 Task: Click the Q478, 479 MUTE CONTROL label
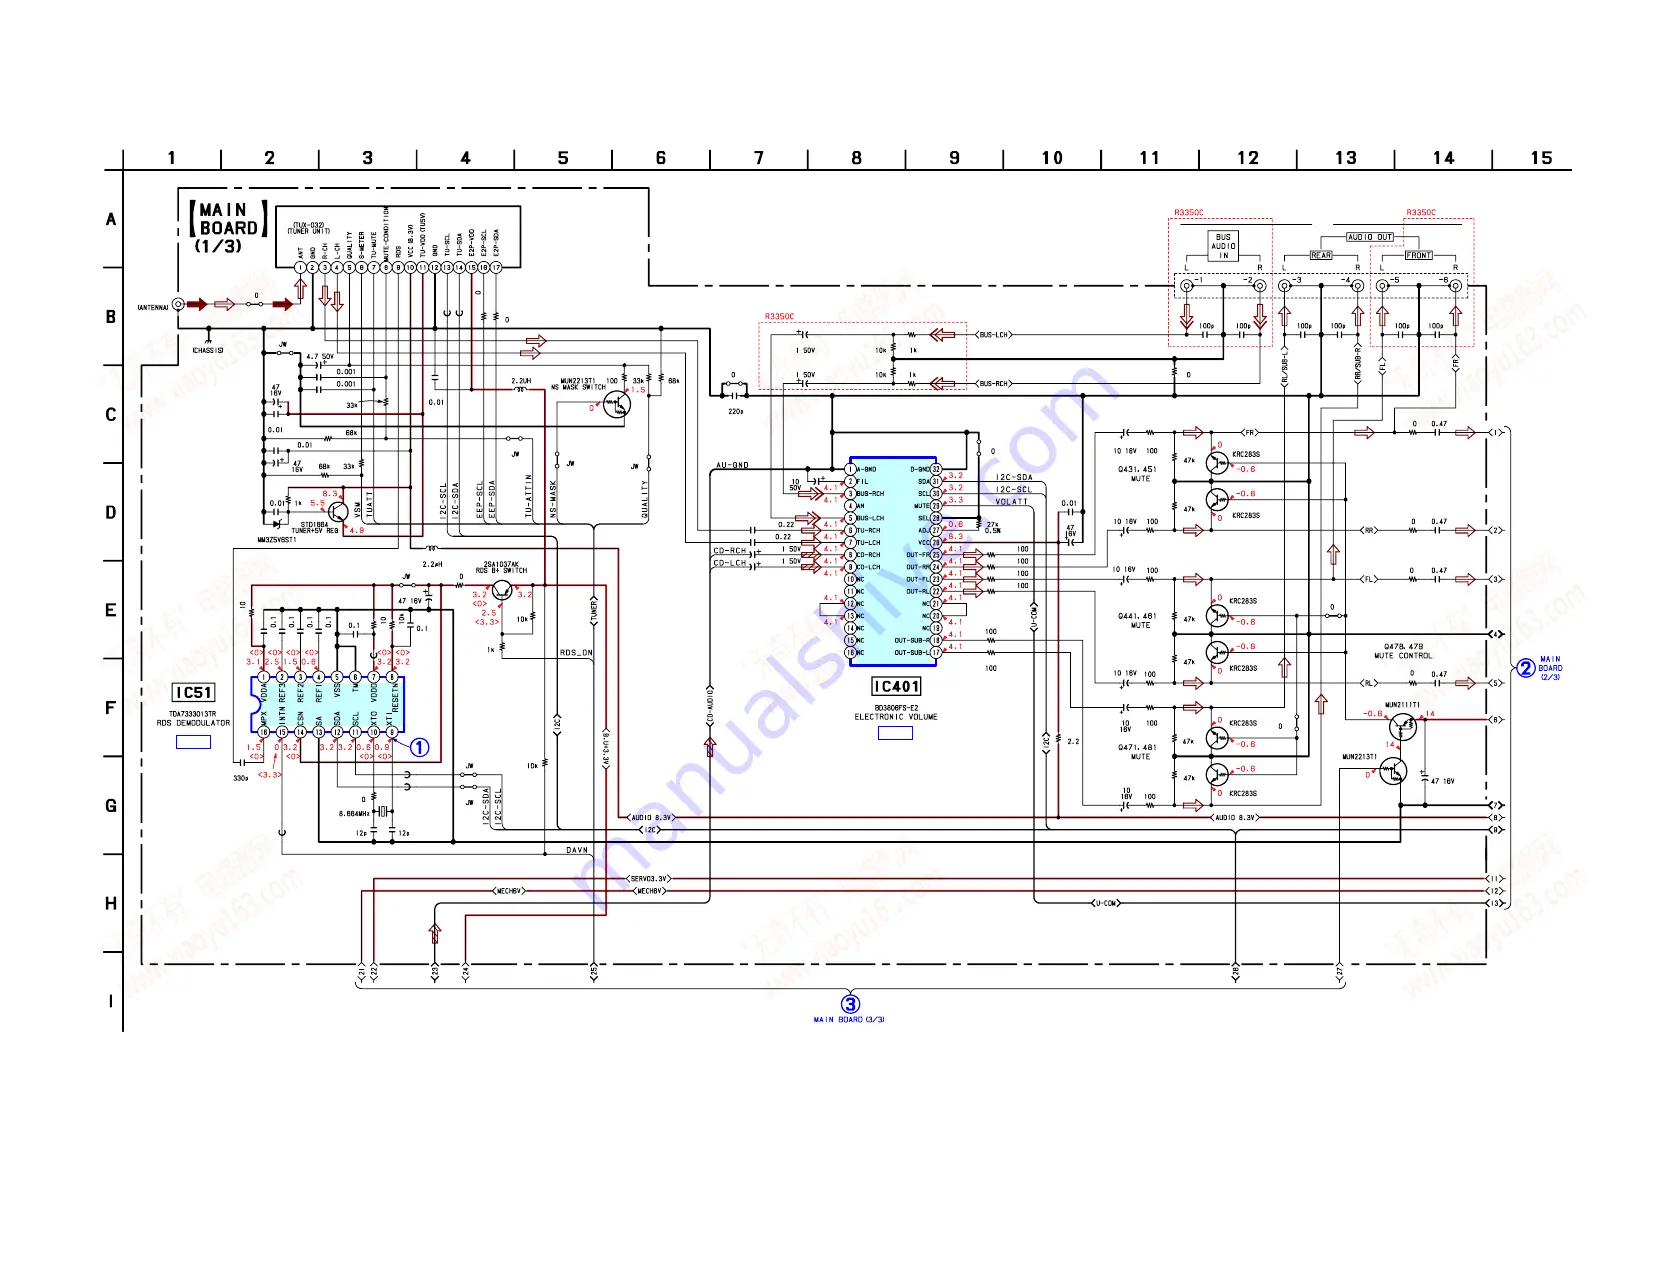1404,651
